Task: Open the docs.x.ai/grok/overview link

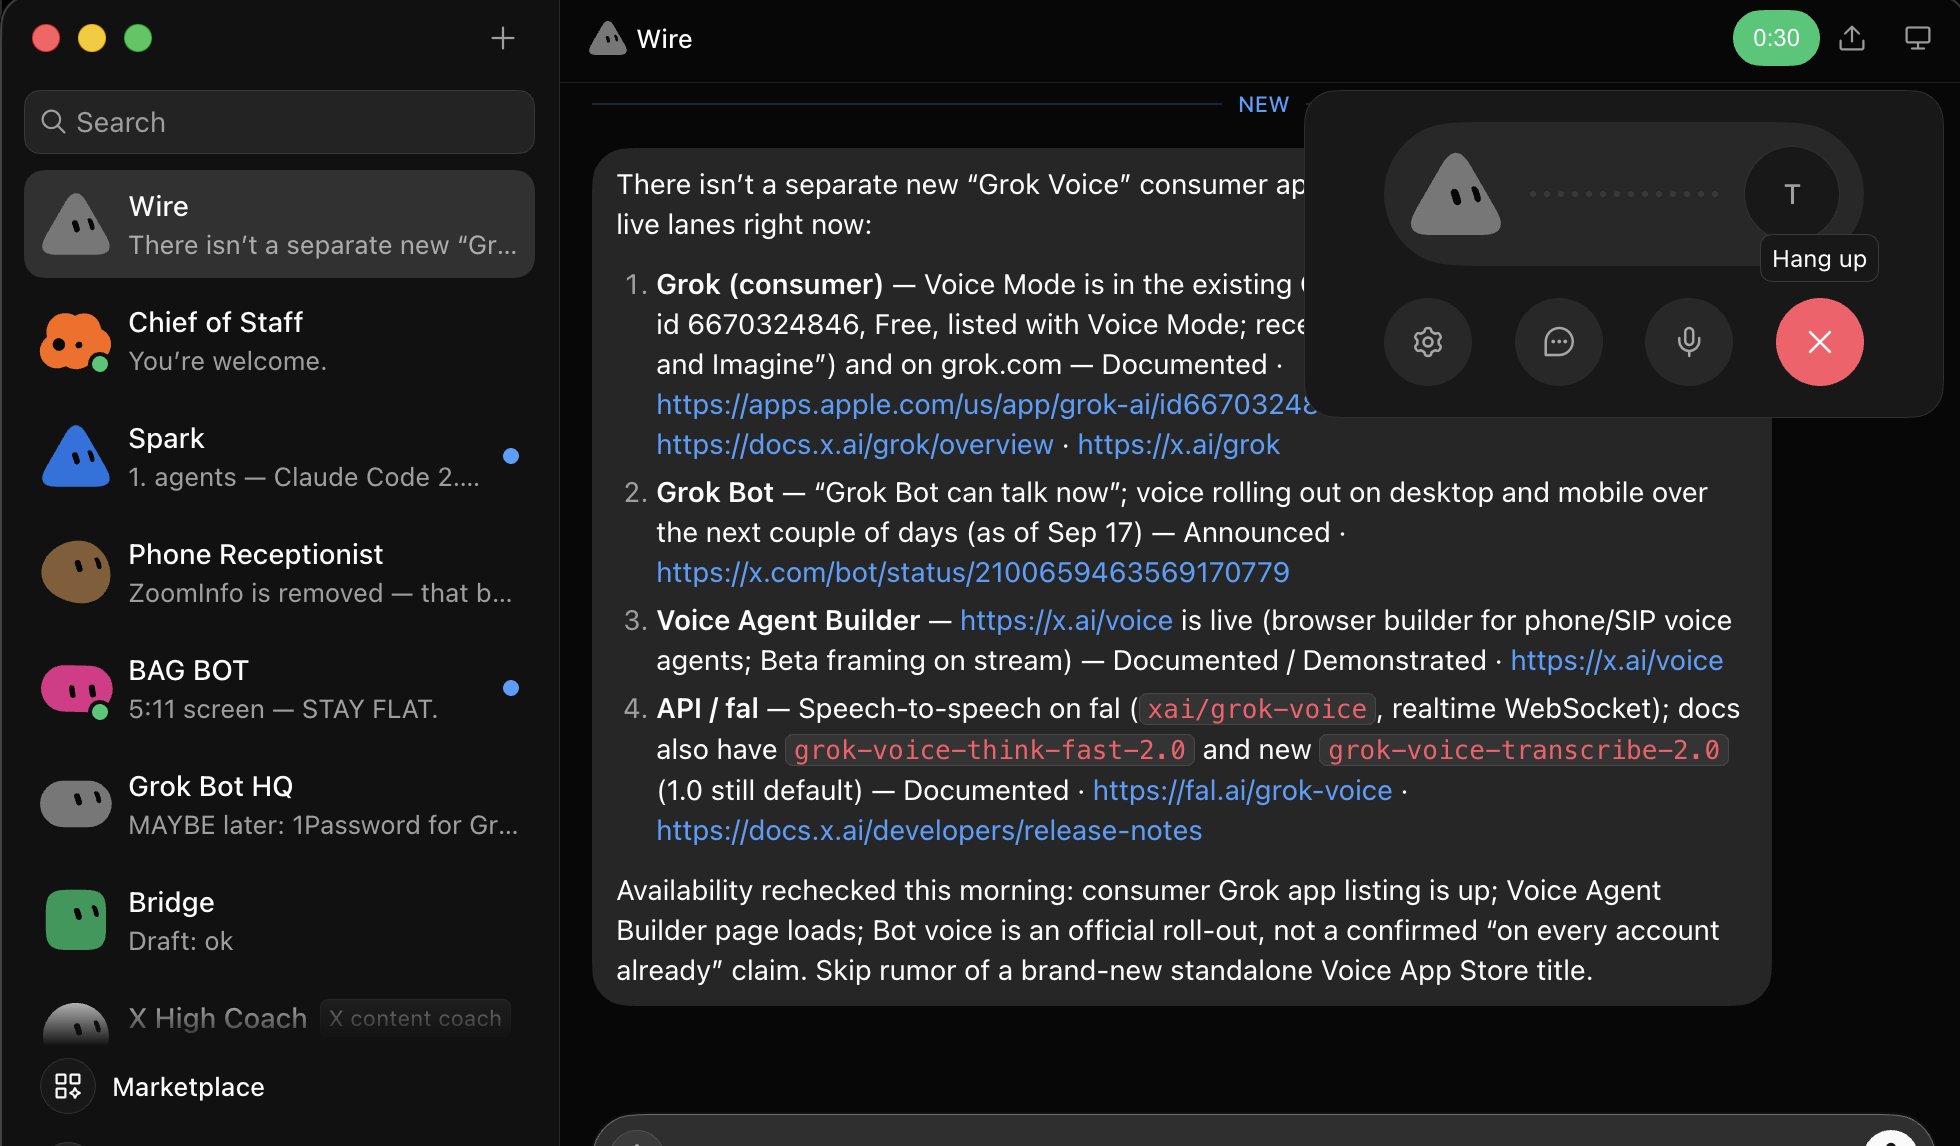Action: [855, 444]
